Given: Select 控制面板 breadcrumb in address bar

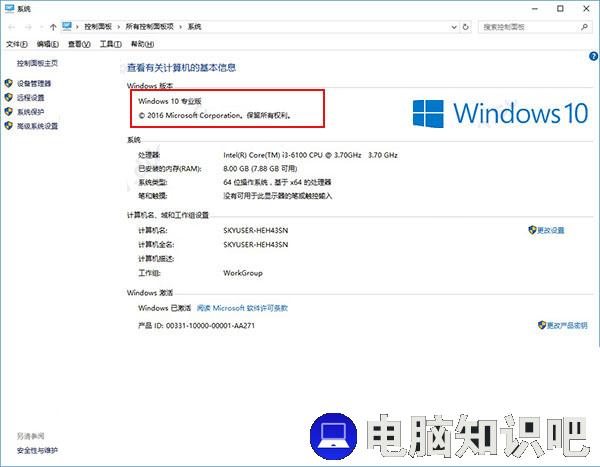Looking at the screenshot, I should 98,27.
